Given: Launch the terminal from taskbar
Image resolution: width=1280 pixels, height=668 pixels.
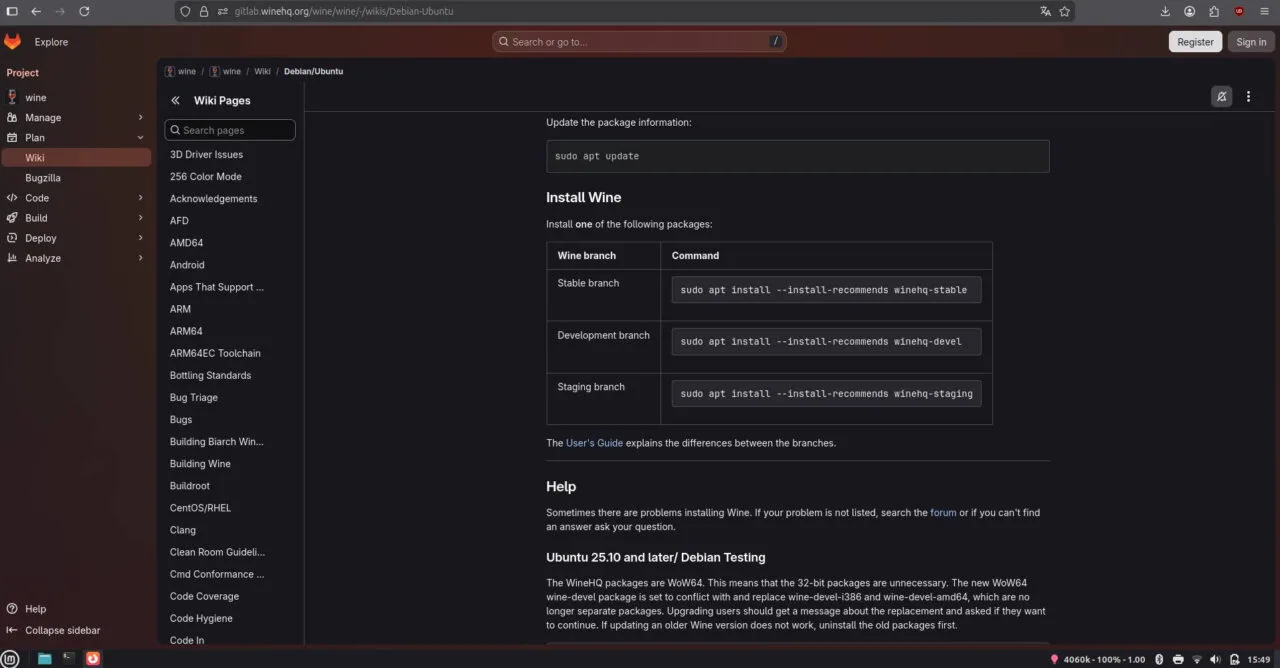Looking at the screenshot, I should coord(68,658).
